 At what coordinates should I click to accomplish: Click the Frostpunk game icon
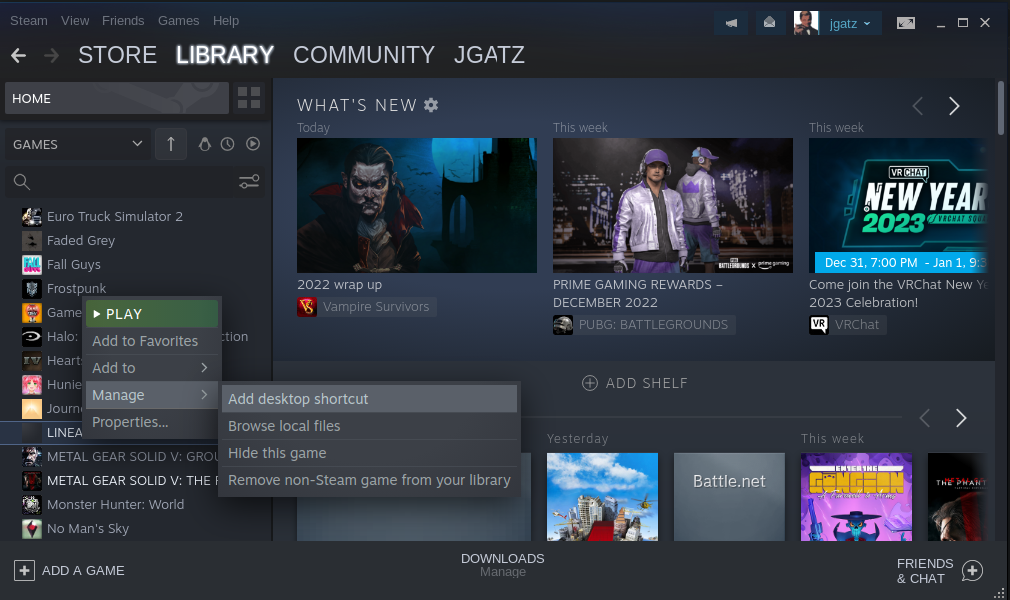32,289
